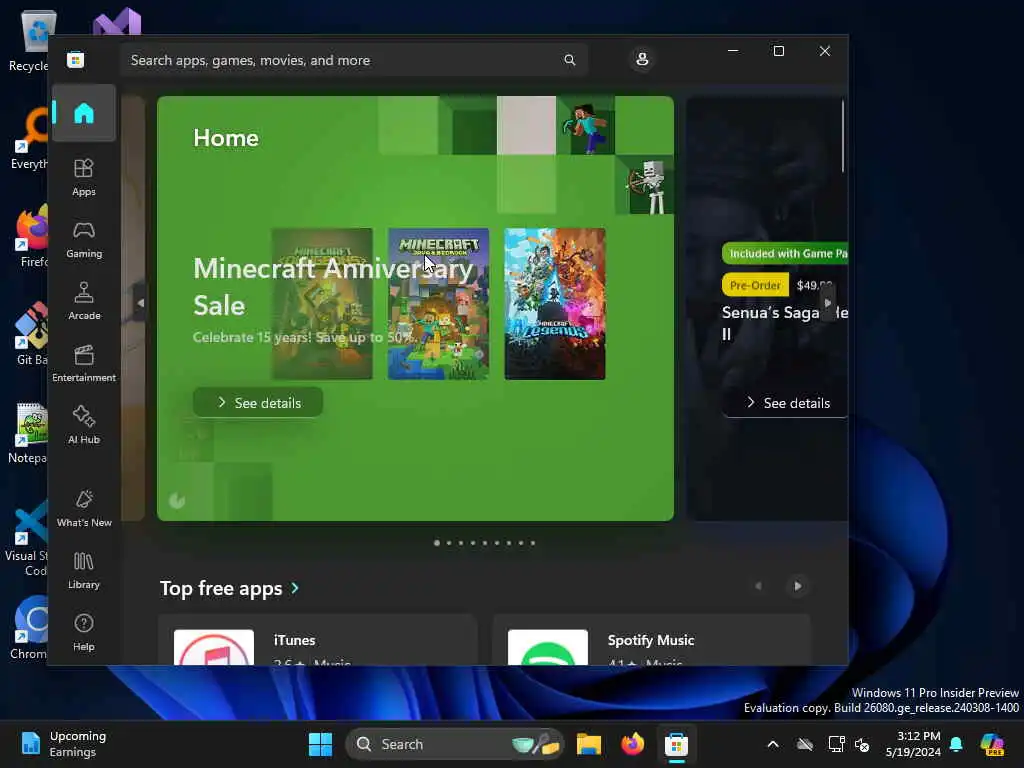Image resolution: width=1024 pixels, height=768 pixels.
Task: Open Copilot preview icon in taskbar
Action: (x=993, y=744)
